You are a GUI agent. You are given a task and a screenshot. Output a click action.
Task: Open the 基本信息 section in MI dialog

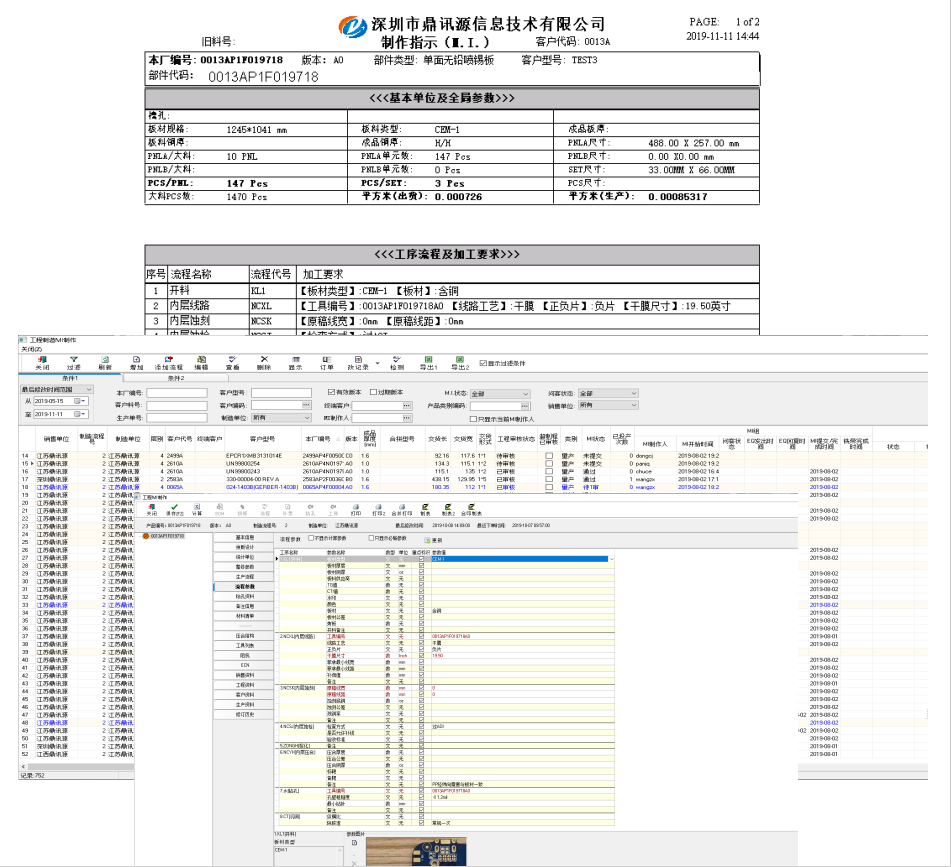point(245,538)
